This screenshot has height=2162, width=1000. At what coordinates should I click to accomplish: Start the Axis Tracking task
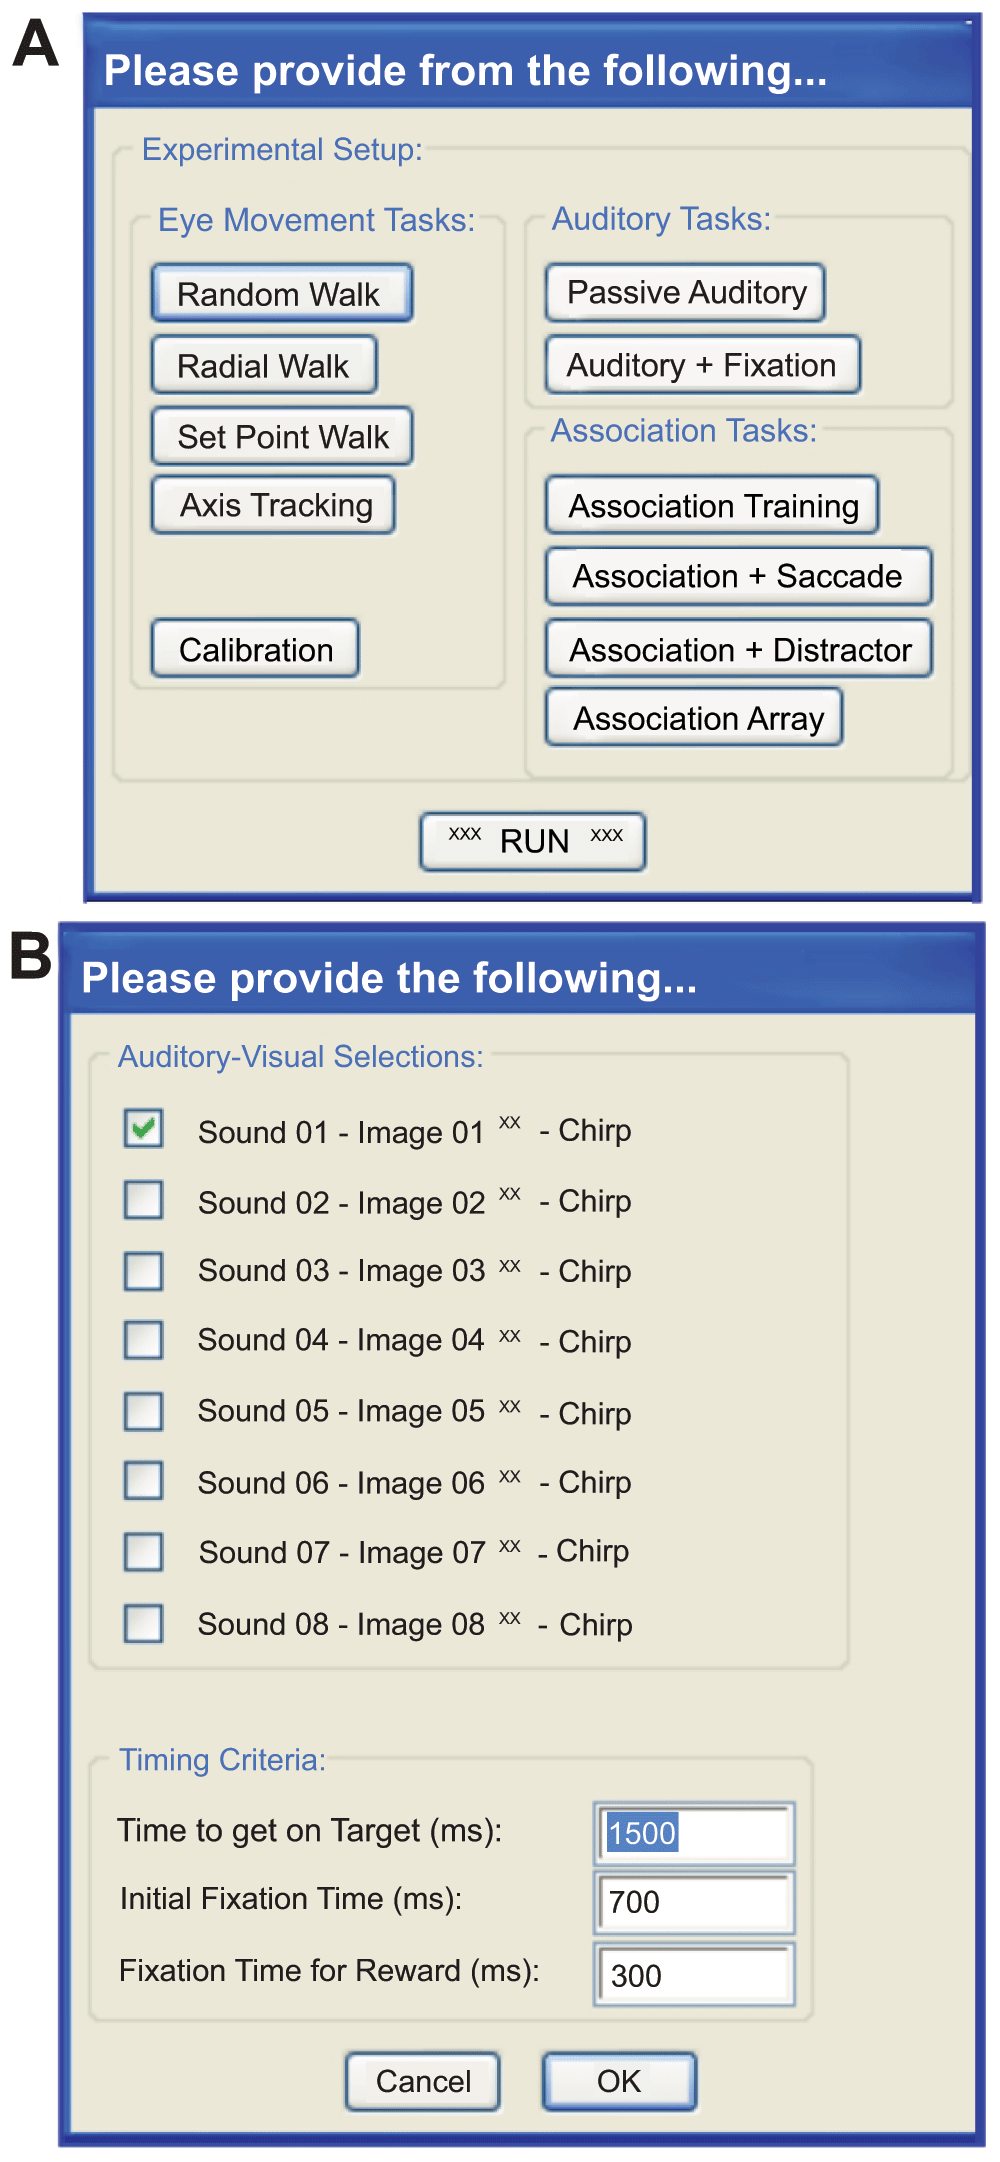click(x=273, y=505)
